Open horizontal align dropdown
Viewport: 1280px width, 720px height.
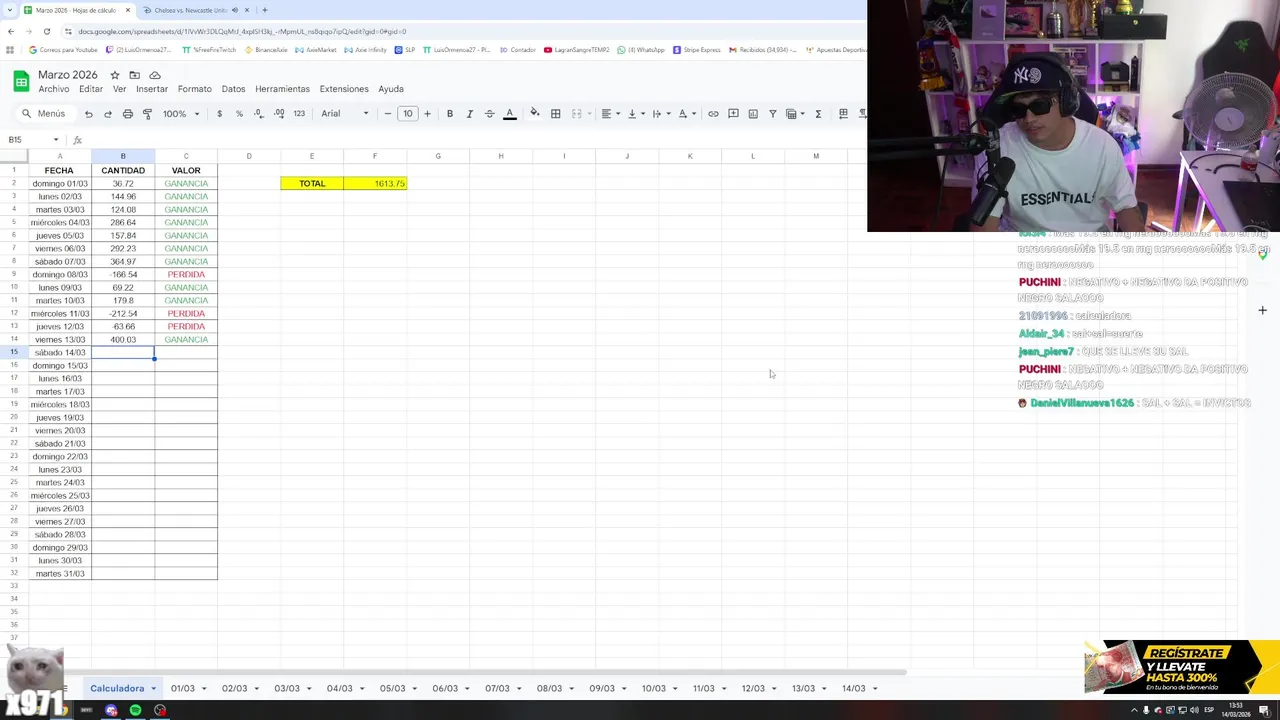point(609,114)
